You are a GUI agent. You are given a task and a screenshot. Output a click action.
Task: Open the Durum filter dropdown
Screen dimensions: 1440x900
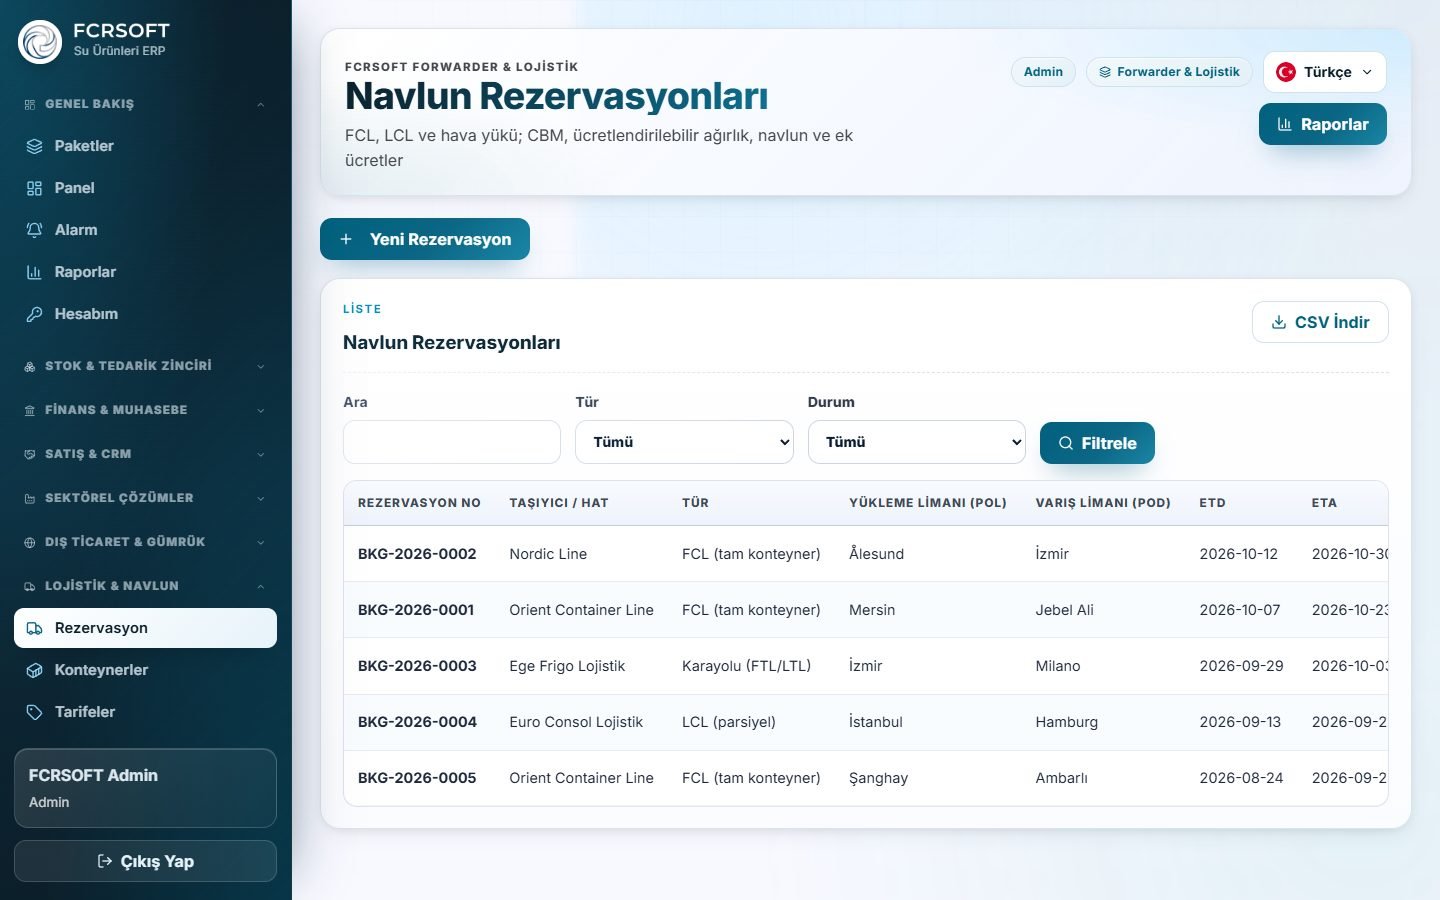pyautogui.click(x=917, y=442)
